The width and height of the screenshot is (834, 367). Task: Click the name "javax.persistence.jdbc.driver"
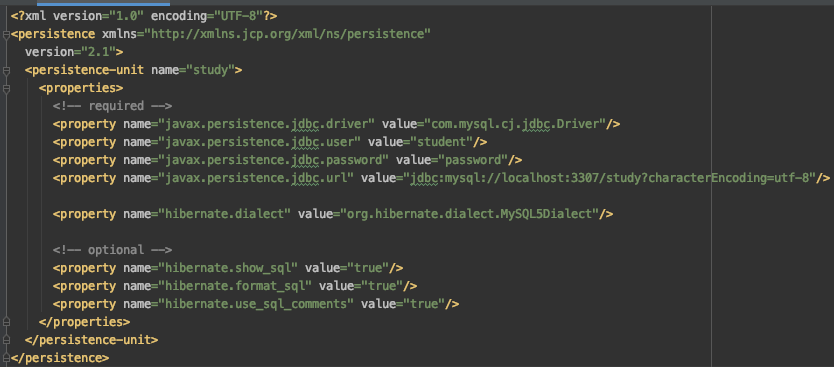267,124
